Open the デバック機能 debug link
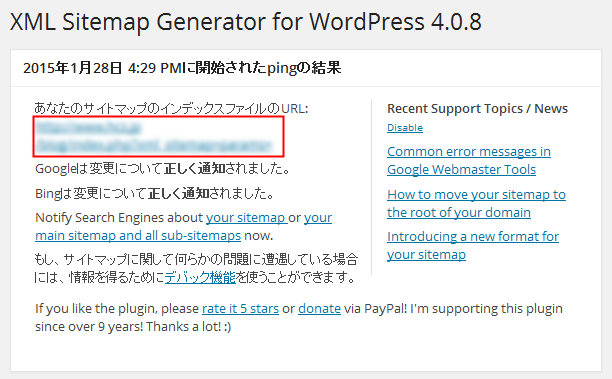 coord(200,278)
